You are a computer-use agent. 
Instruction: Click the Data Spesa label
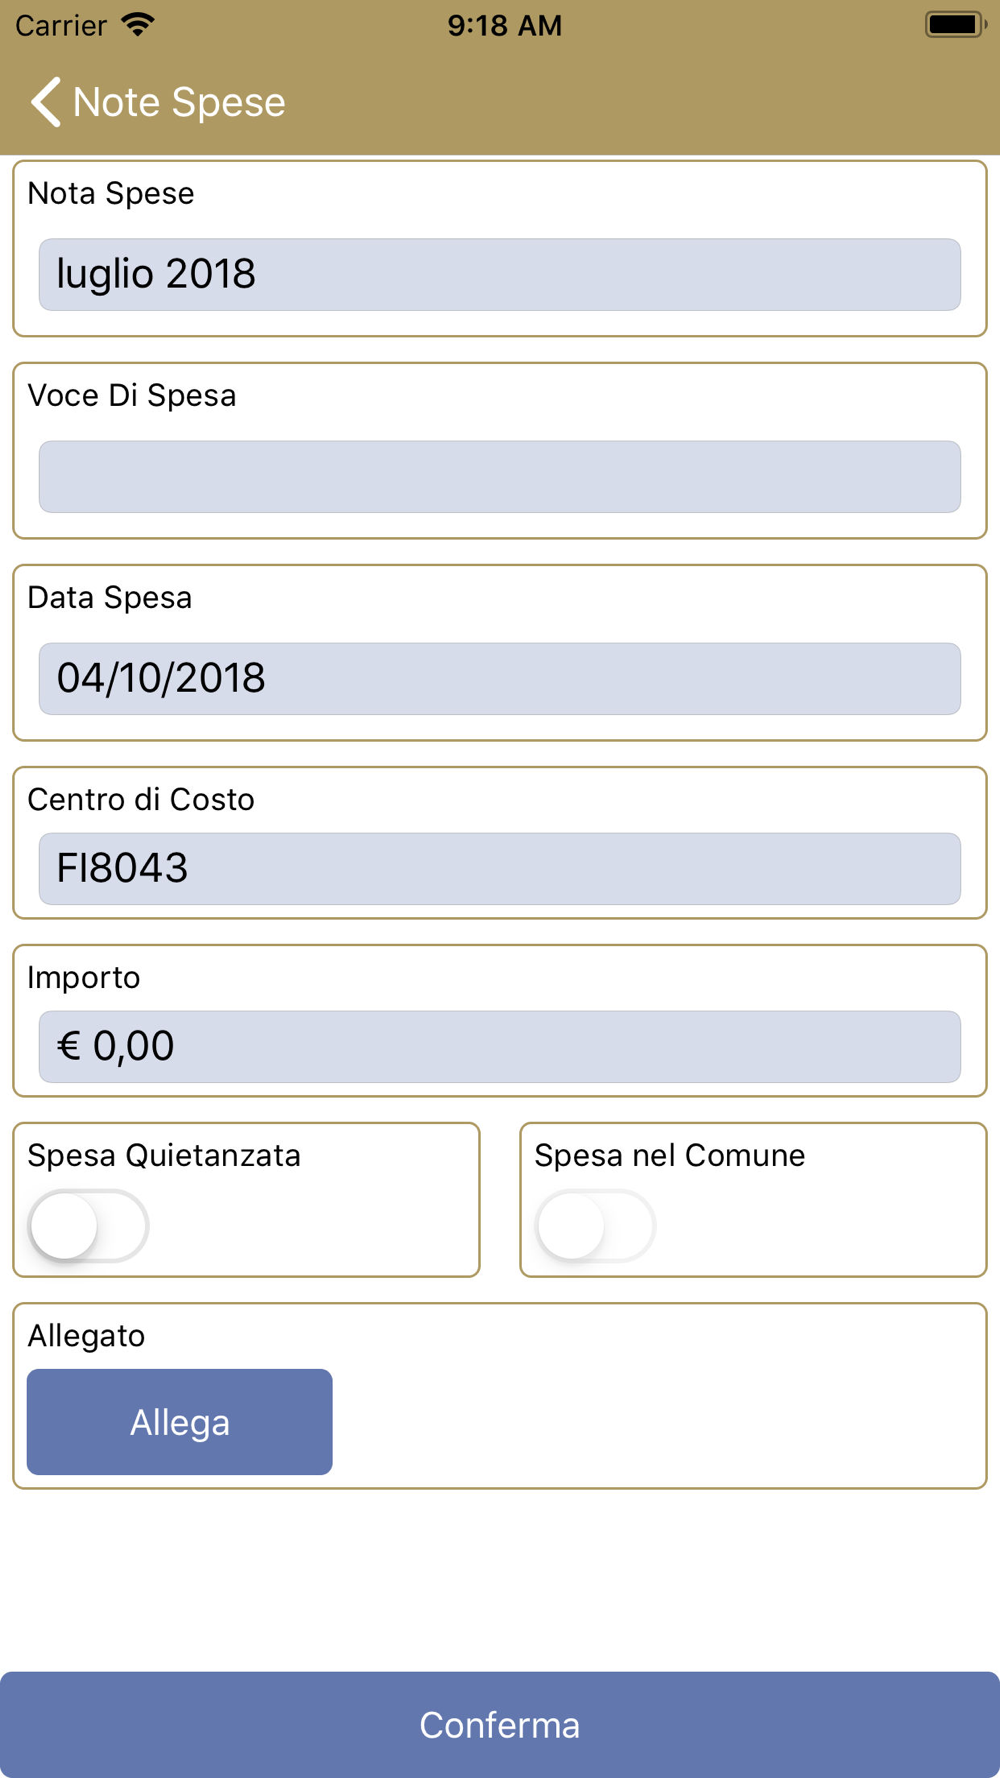point(110,598)
